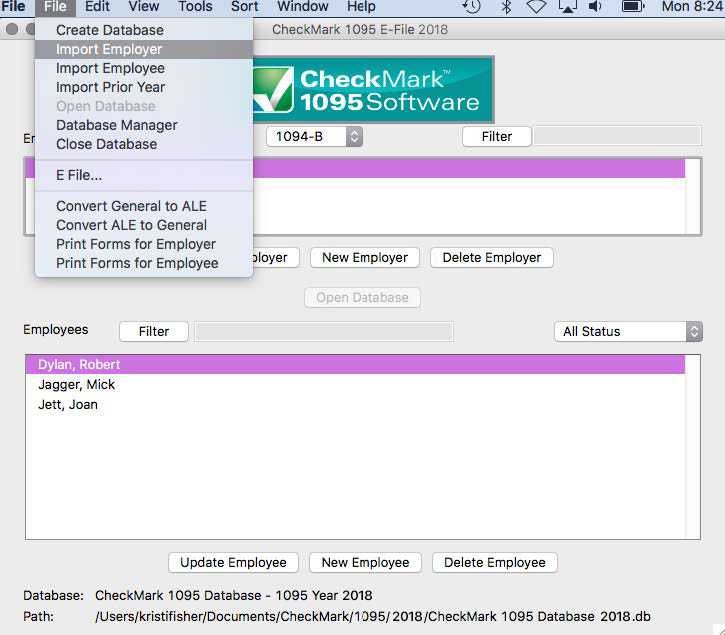Open the 1094-B form type dropdown
This screenshot has height=635, width=725.
click(313, 137)
